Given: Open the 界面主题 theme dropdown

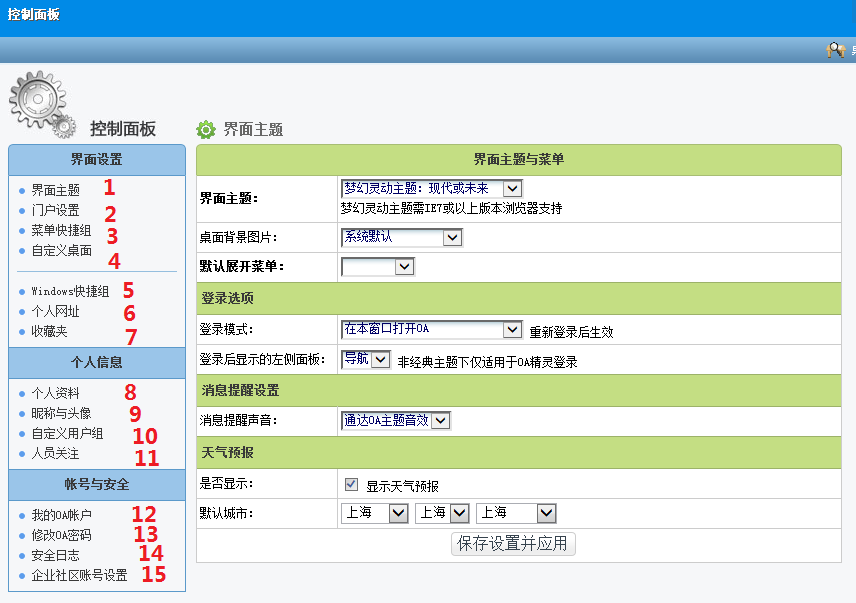Looking at the screenshot, I should (431, 188).
